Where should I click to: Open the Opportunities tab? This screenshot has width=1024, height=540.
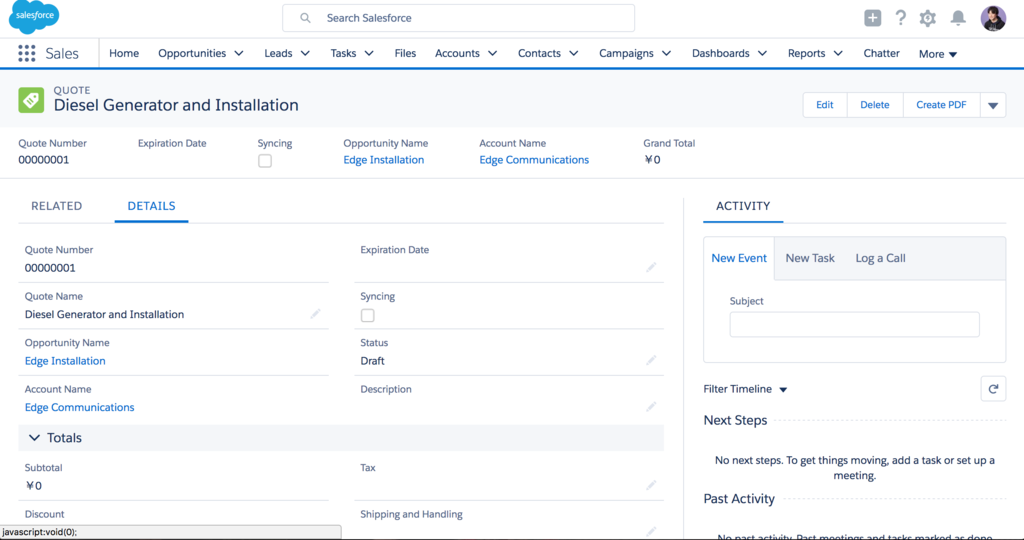tap(192, 54)
